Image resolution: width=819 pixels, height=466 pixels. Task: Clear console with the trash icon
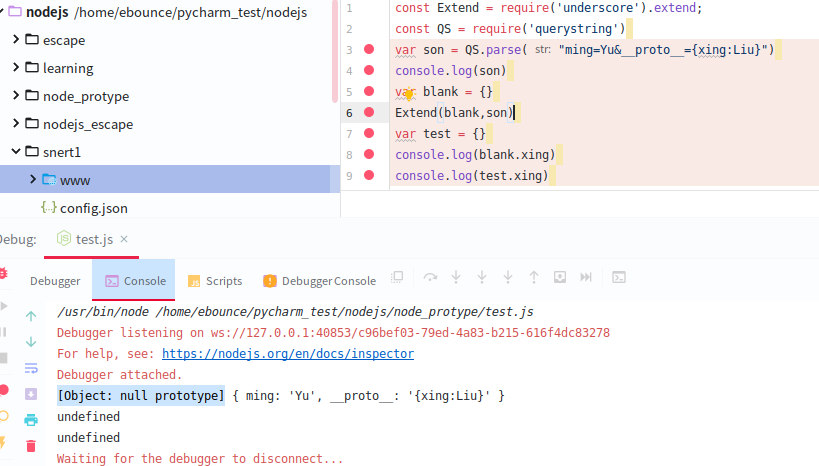(x=31, y=445)
